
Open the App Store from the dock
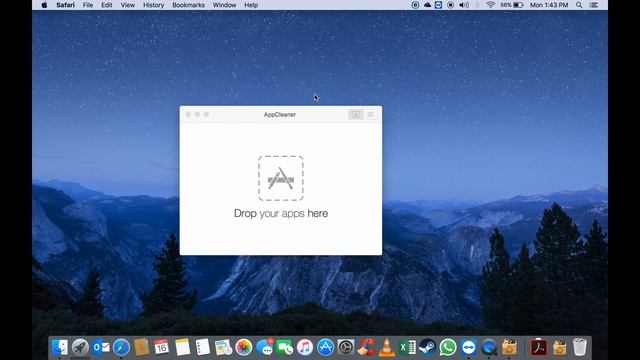pyautogui.click(x=325, y=347)
